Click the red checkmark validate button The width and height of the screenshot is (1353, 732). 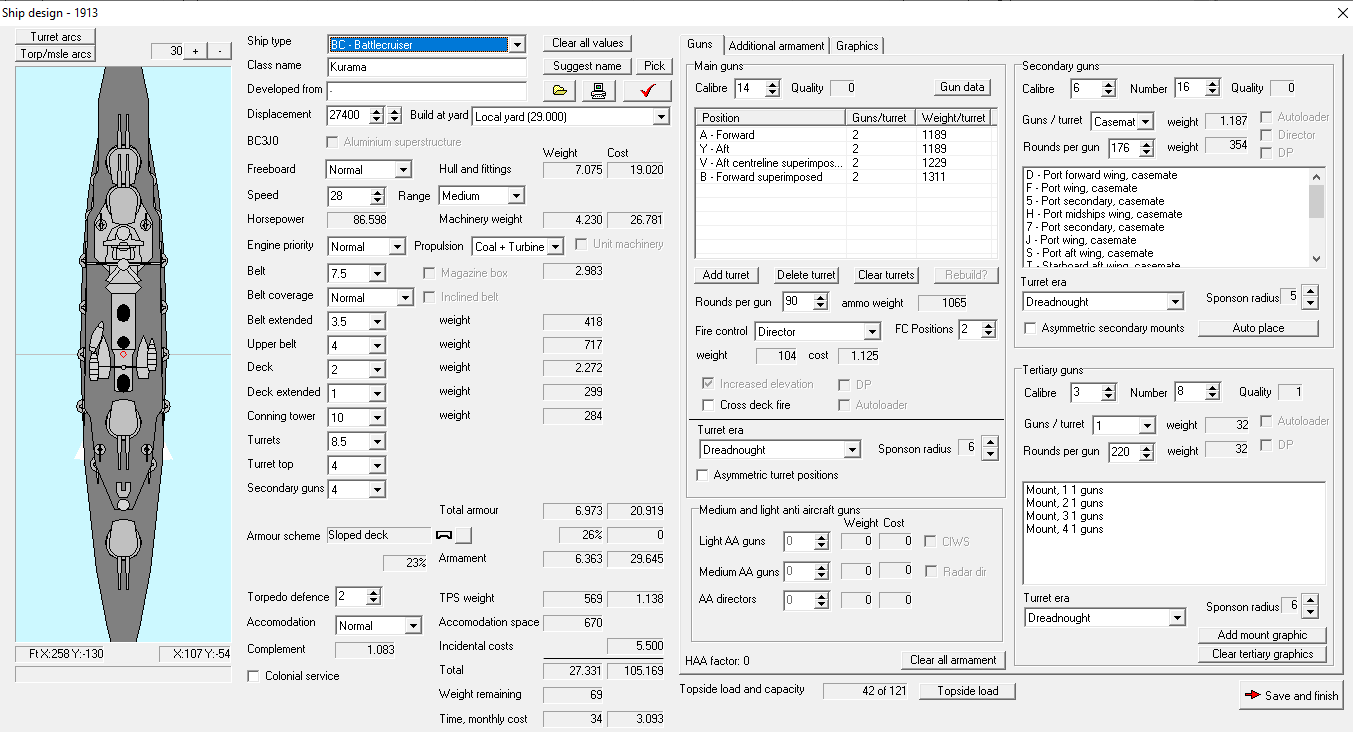click(x=647, y=91)
